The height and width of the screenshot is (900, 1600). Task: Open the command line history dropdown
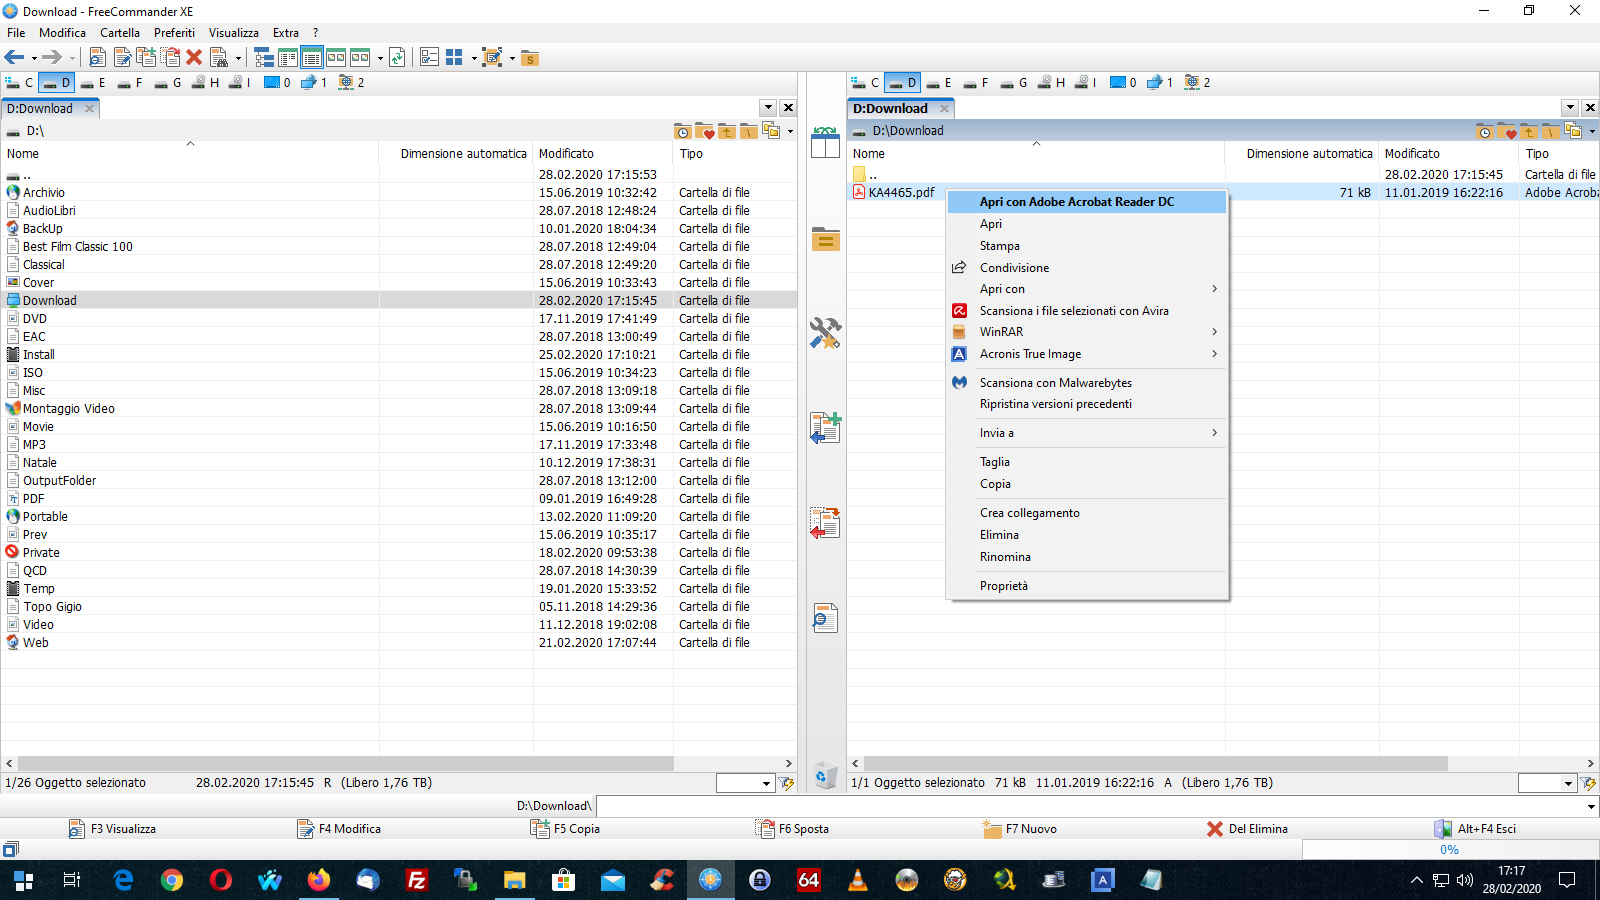click(1590, 806)
